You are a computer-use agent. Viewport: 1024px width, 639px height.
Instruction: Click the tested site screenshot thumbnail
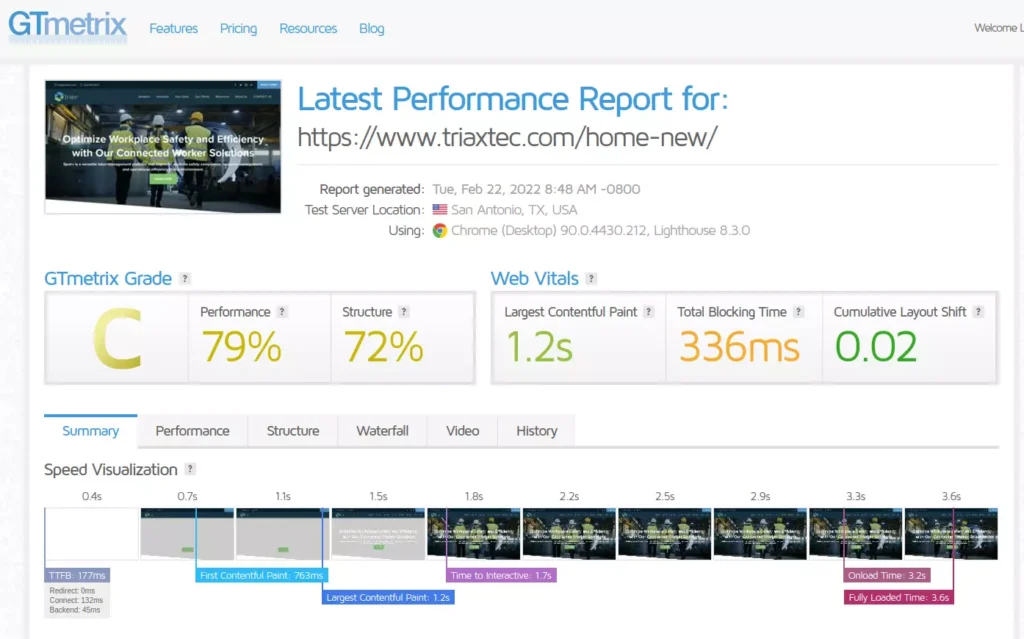tap(163, 147)
